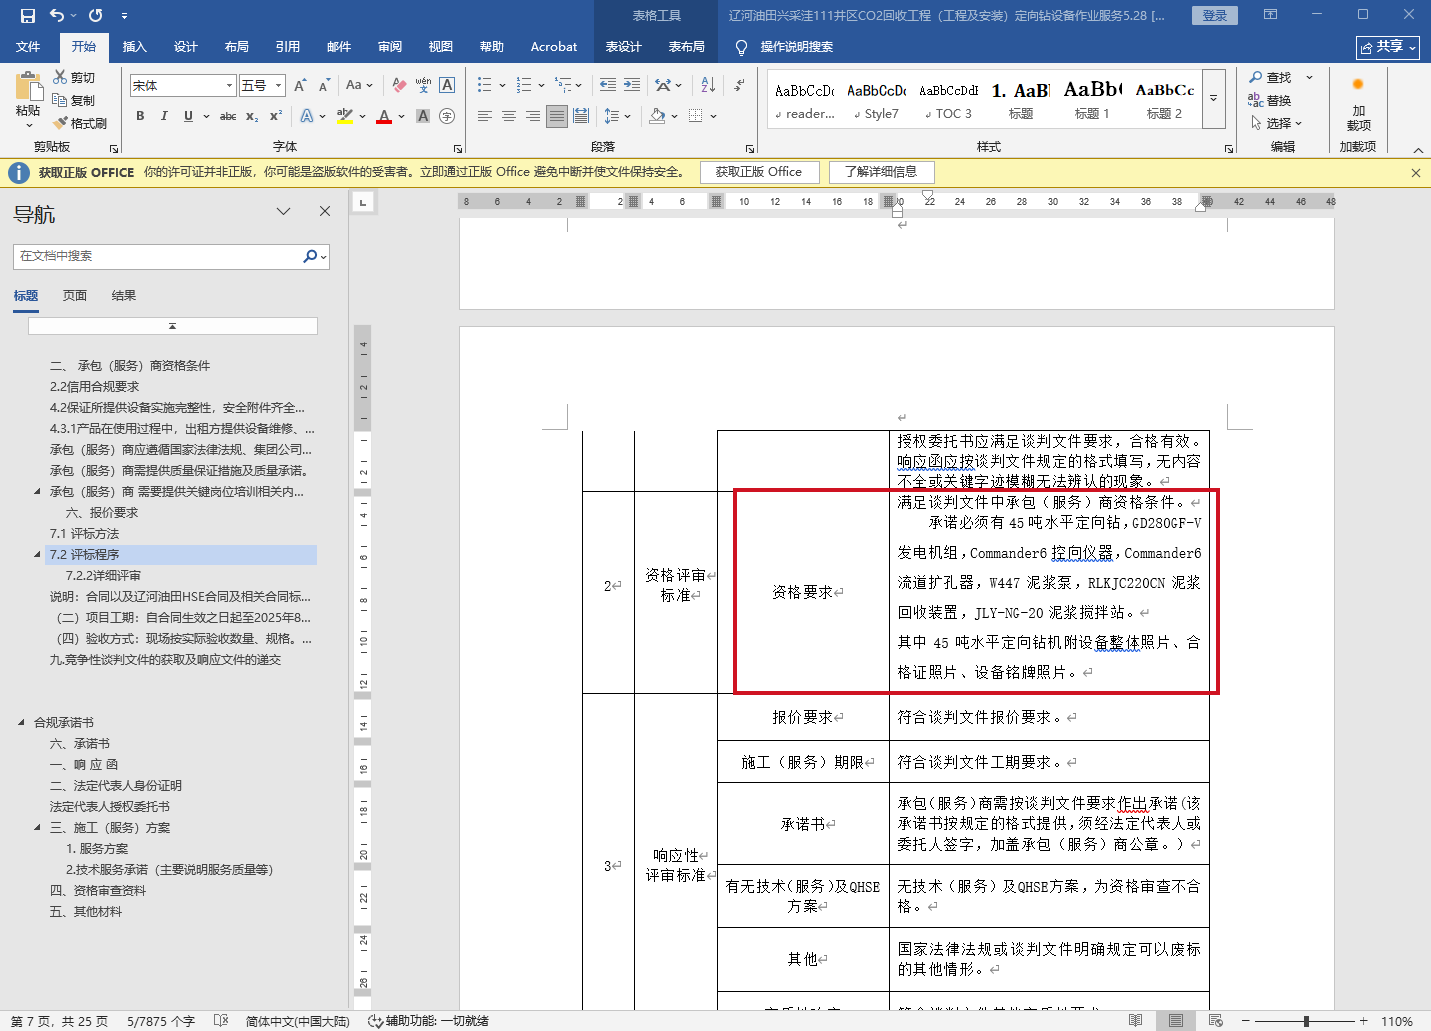The width and height of the screenshot is (1431, 1031).
Task: Enable center paragraph alignment
Action: click(509, 116)
